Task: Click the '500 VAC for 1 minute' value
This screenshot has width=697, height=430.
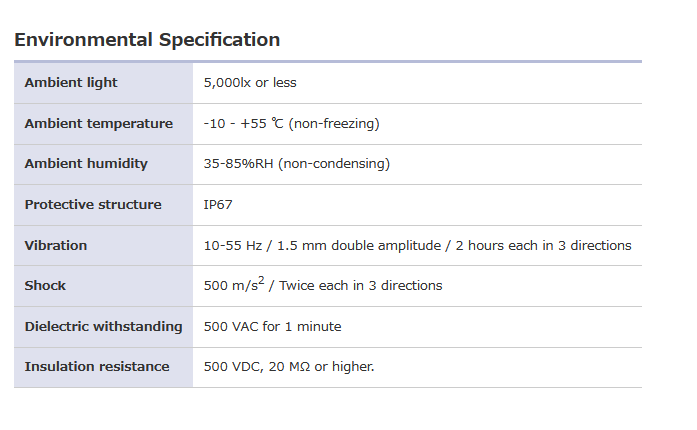Action: [x=272, y=327]
